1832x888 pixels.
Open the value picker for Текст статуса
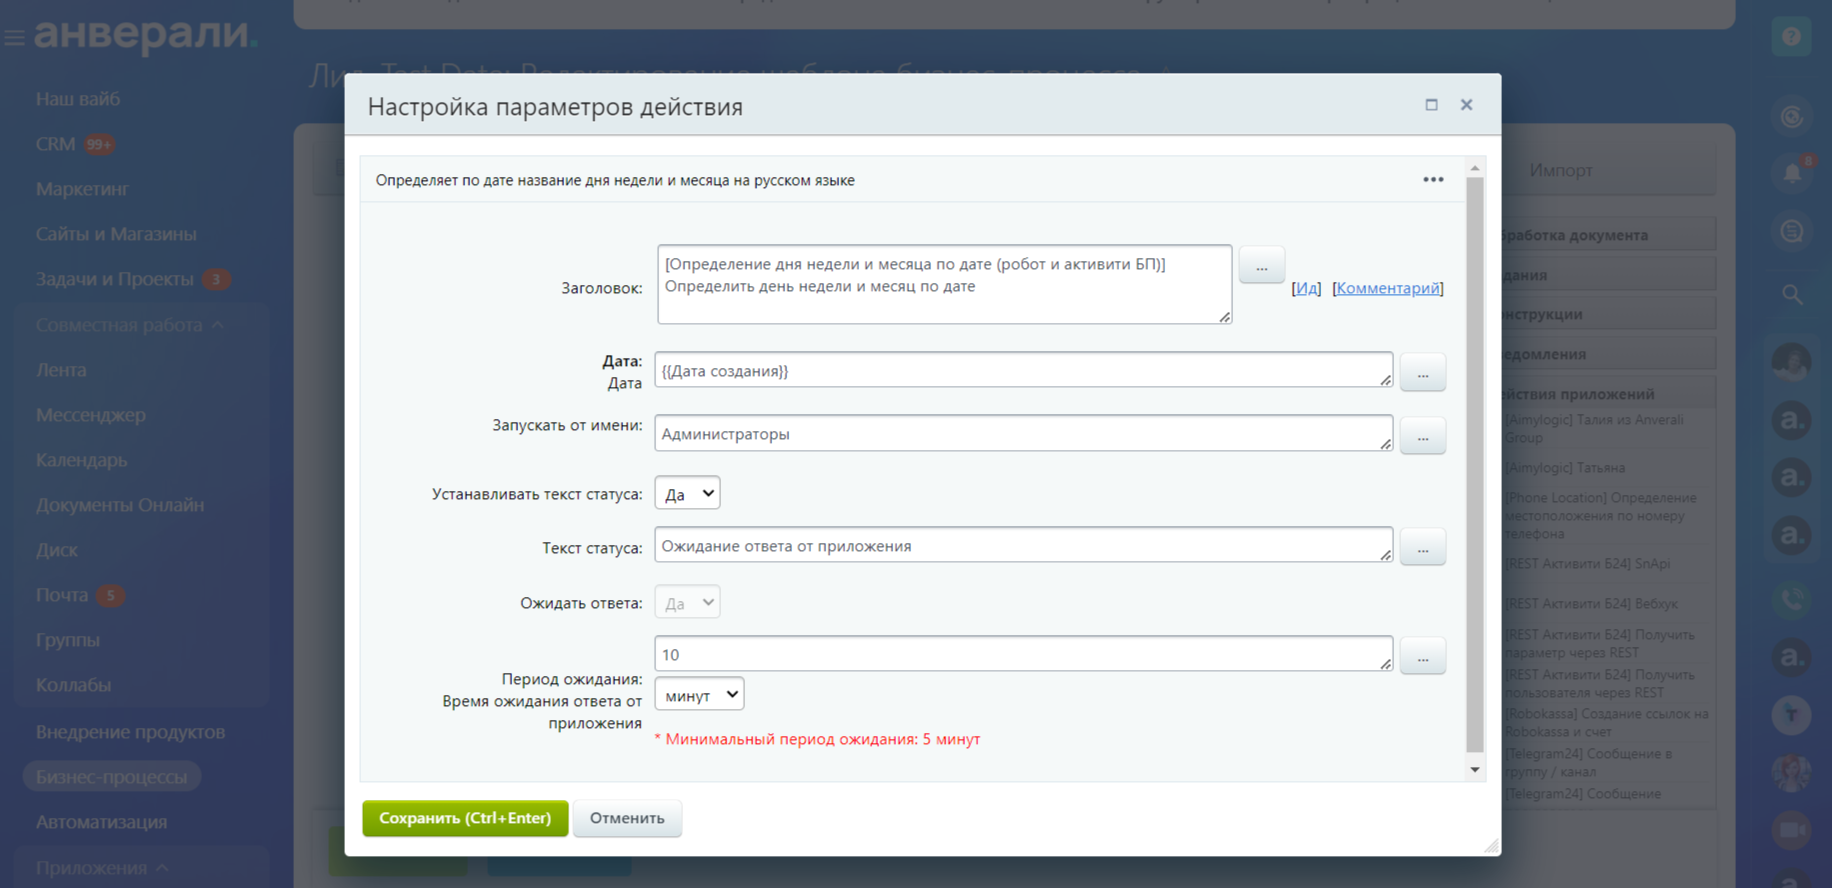[x=1422, y=548]
